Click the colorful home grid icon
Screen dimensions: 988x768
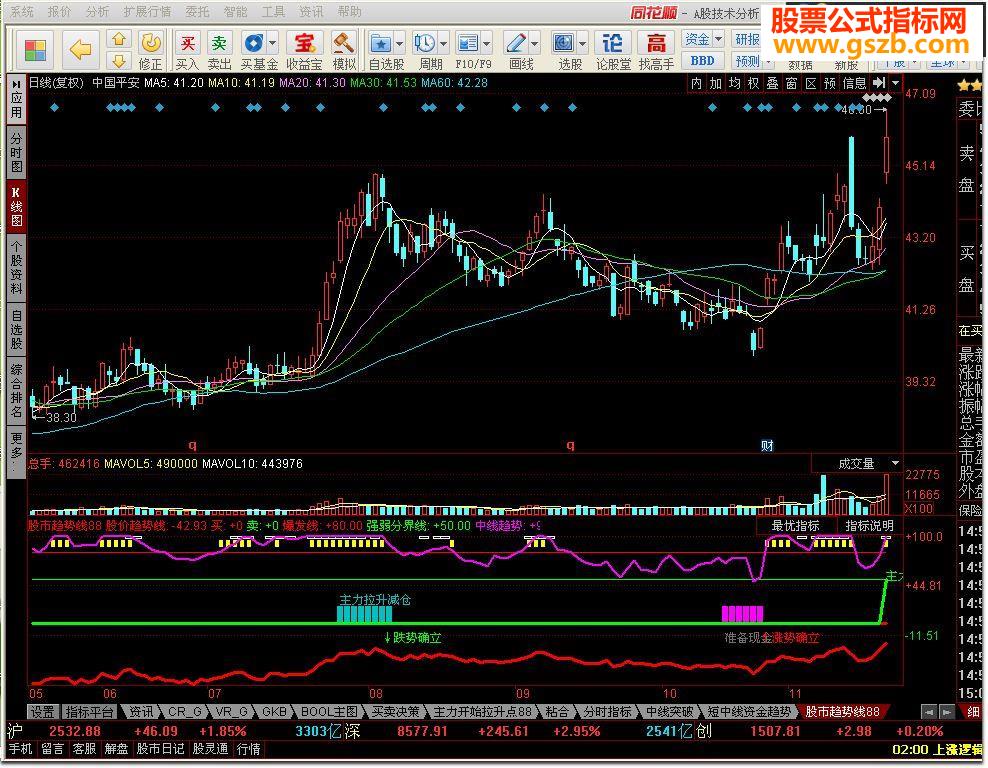(36, 50)
